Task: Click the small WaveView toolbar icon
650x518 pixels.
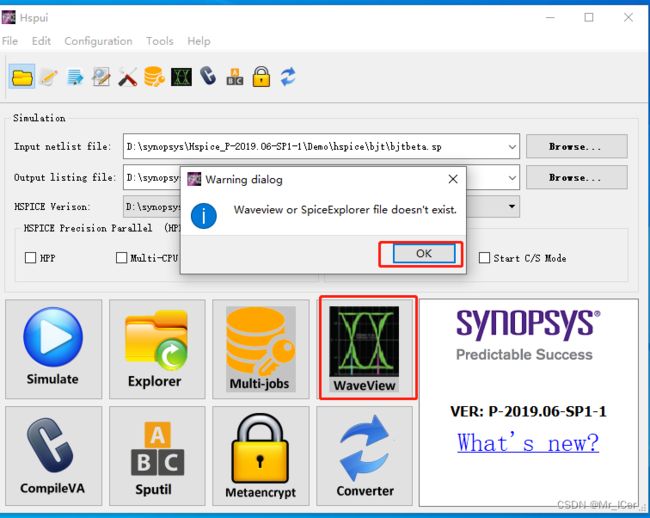Action: pos(181,77)
